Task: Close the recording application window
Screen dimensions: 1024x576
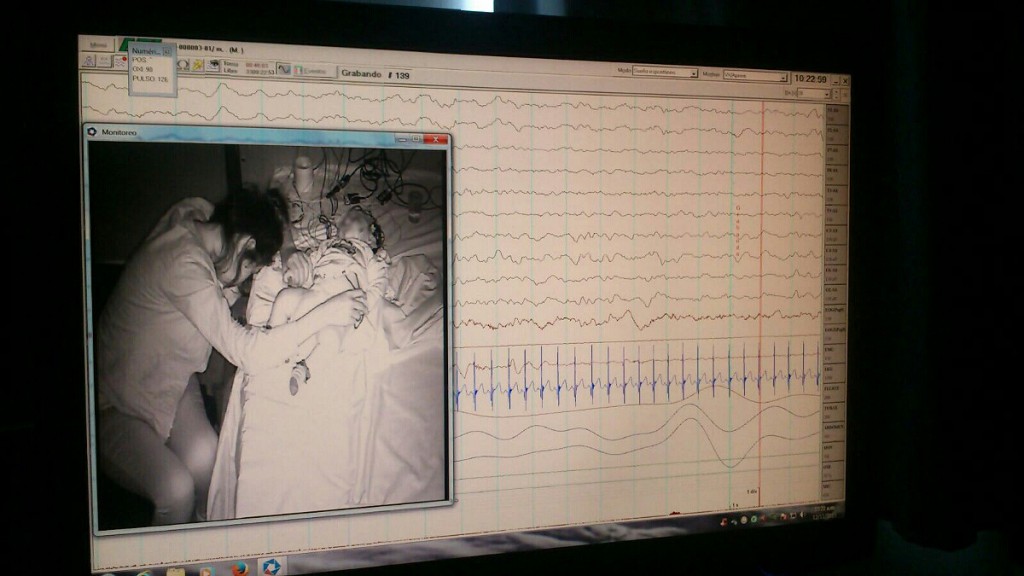Action: 845,81
